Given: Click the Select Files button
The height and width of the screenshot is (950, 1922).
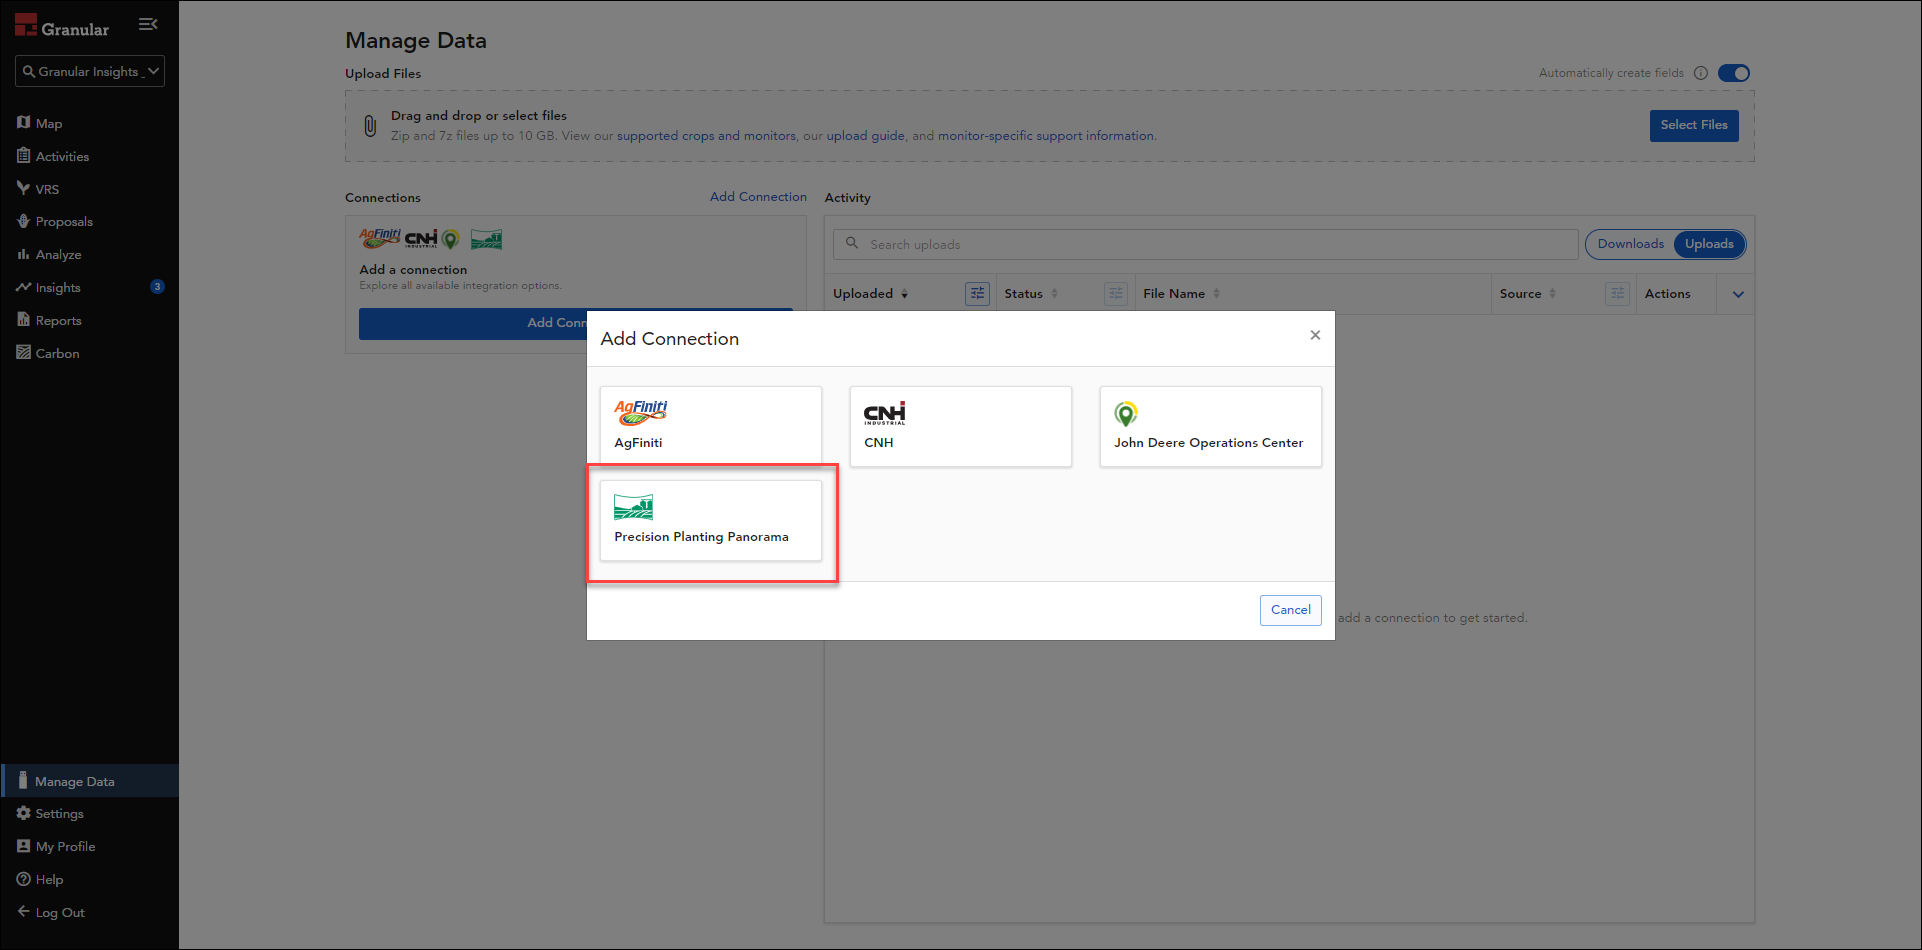Looking at the screenshot, I should coord(1694,125).
